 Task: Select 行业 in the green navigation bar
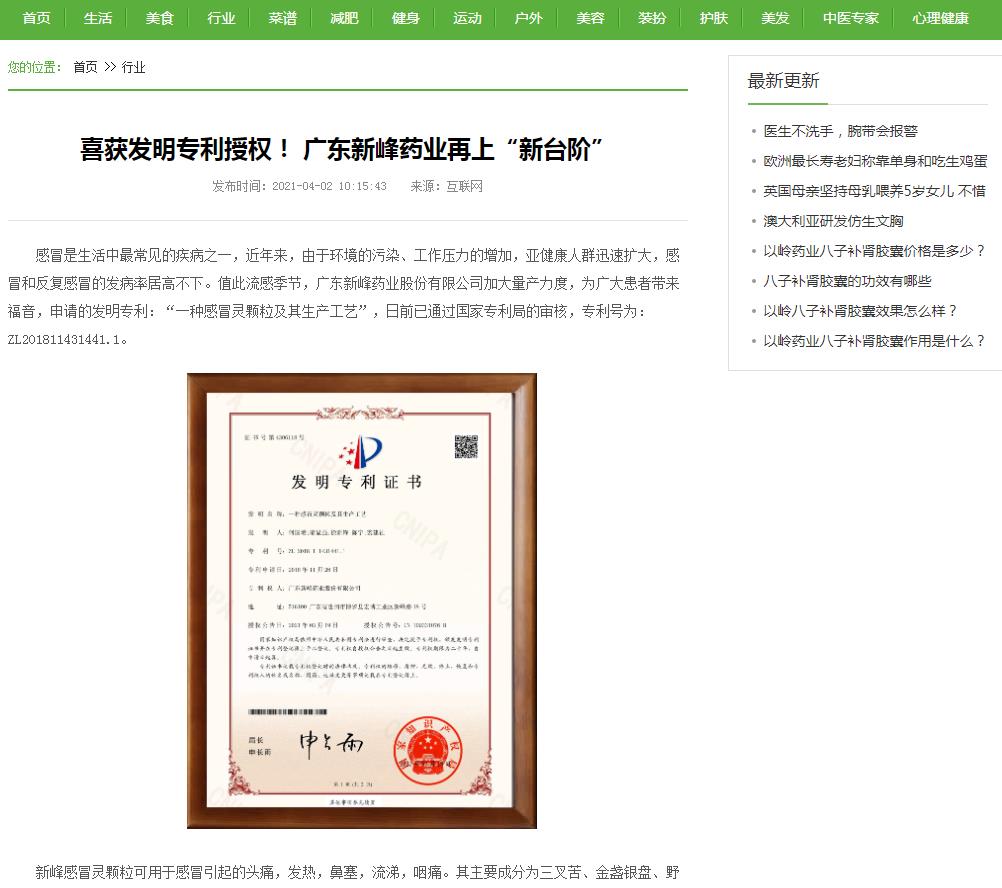coord(221,19)
